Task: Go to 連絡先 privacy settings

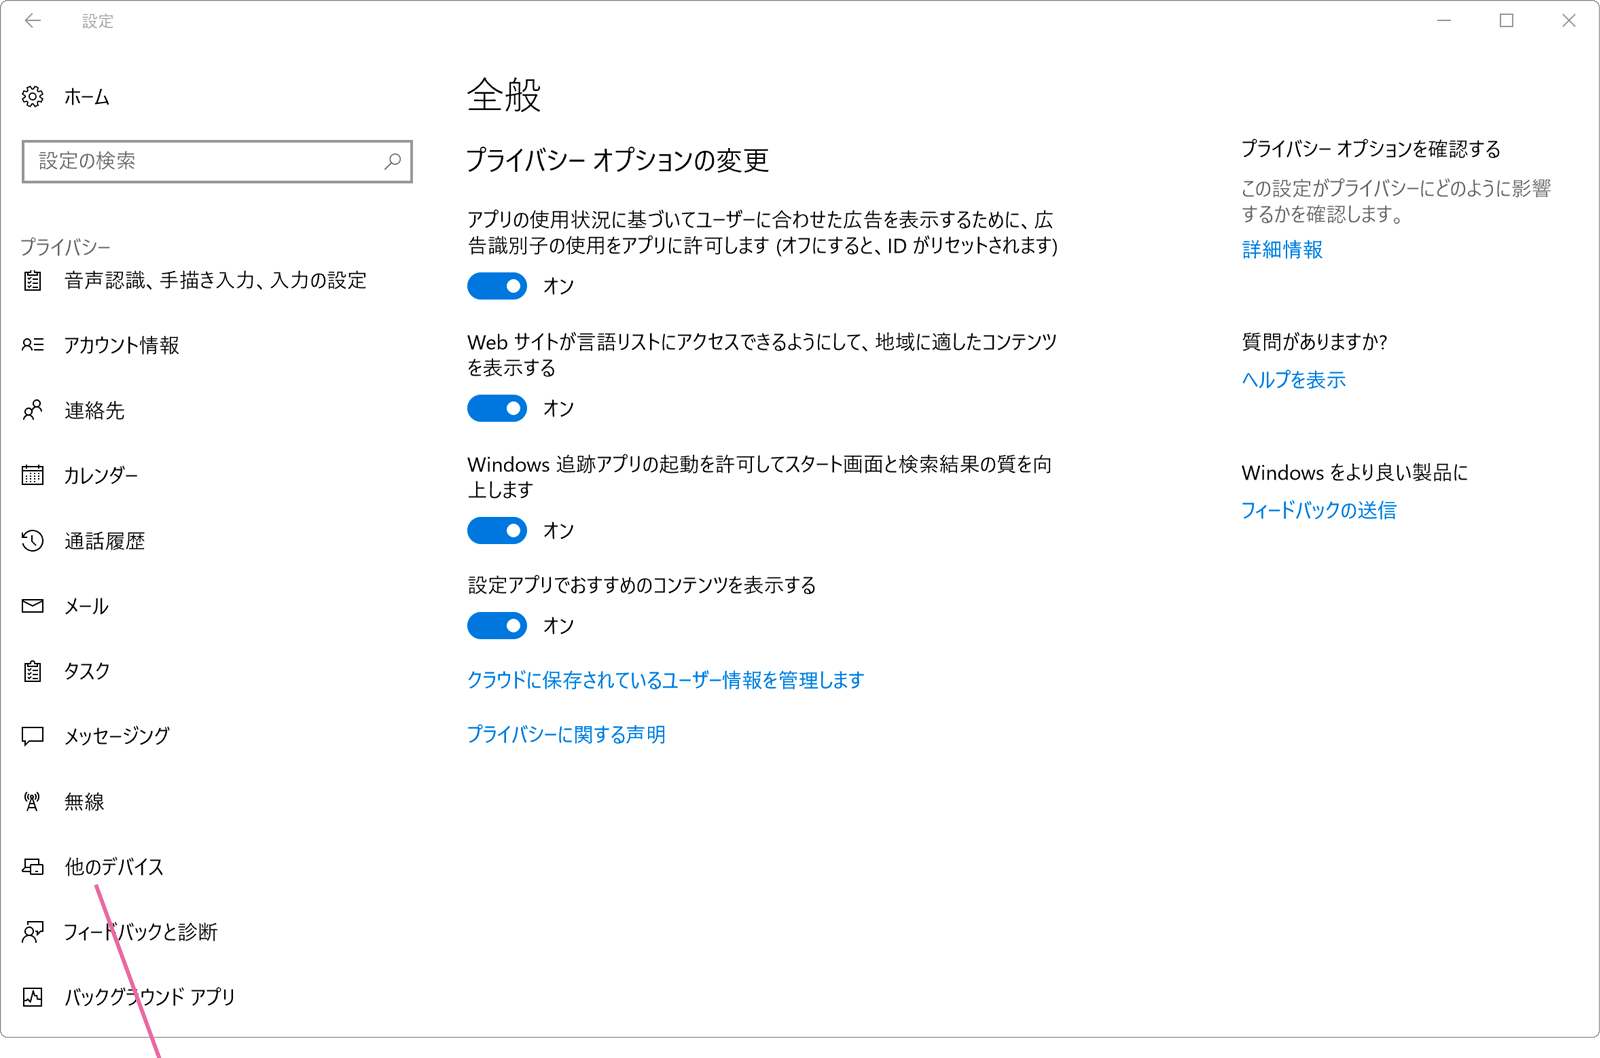Action: point(94,410)
